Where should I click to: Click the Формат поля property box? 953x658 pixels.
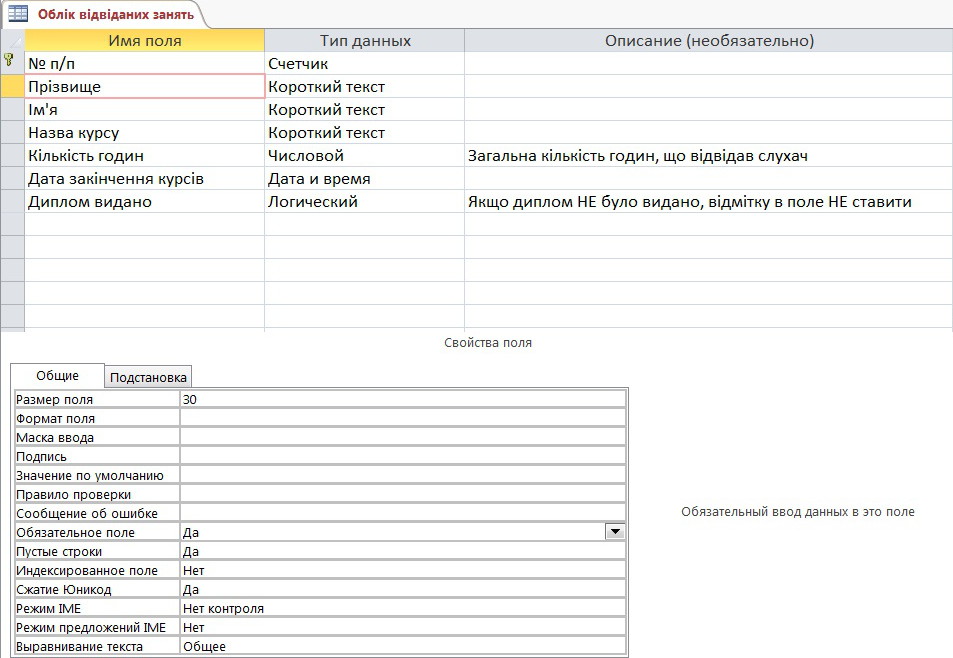(x=402, y=418)
